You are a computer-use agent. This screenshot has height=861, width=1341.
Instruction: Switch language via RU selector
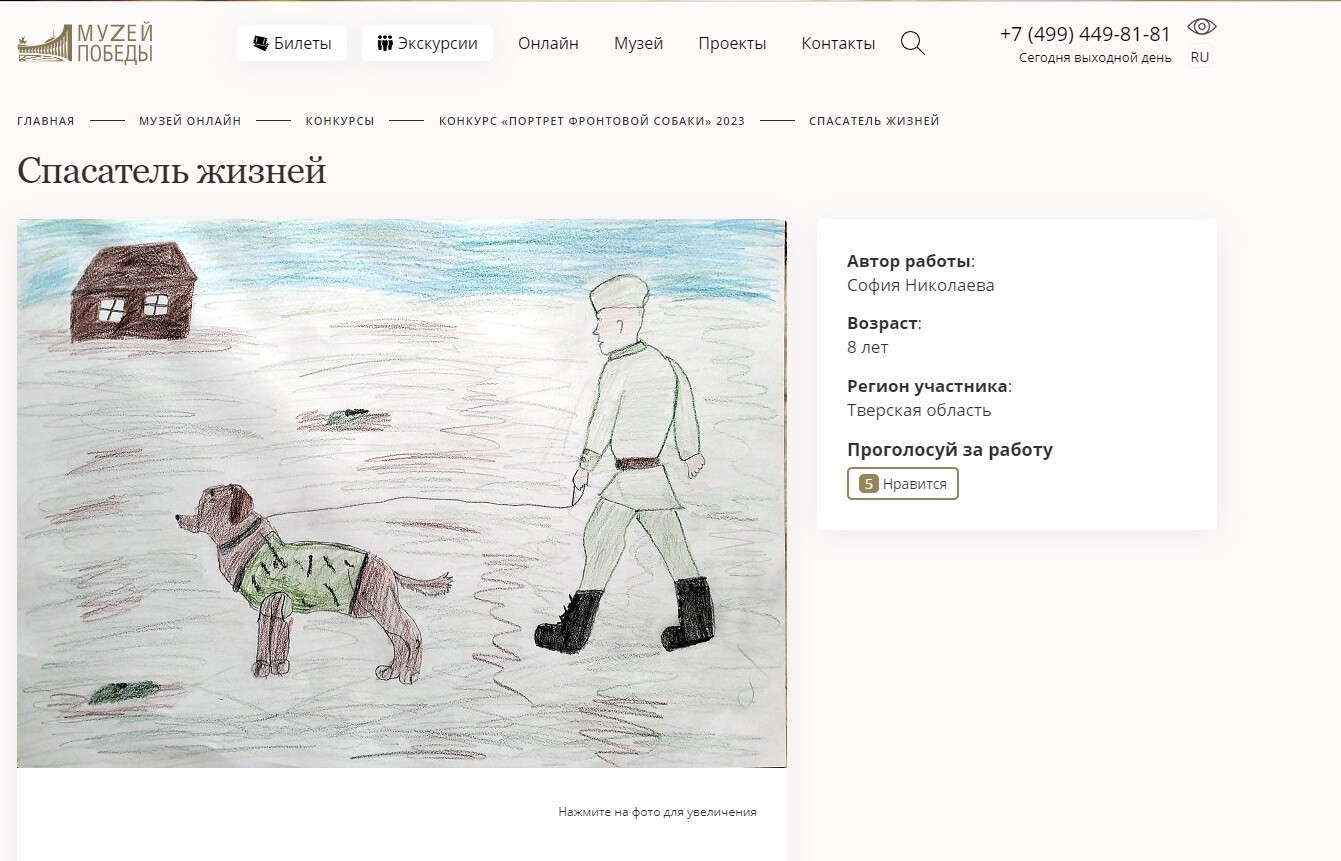tap(1200, 57)
